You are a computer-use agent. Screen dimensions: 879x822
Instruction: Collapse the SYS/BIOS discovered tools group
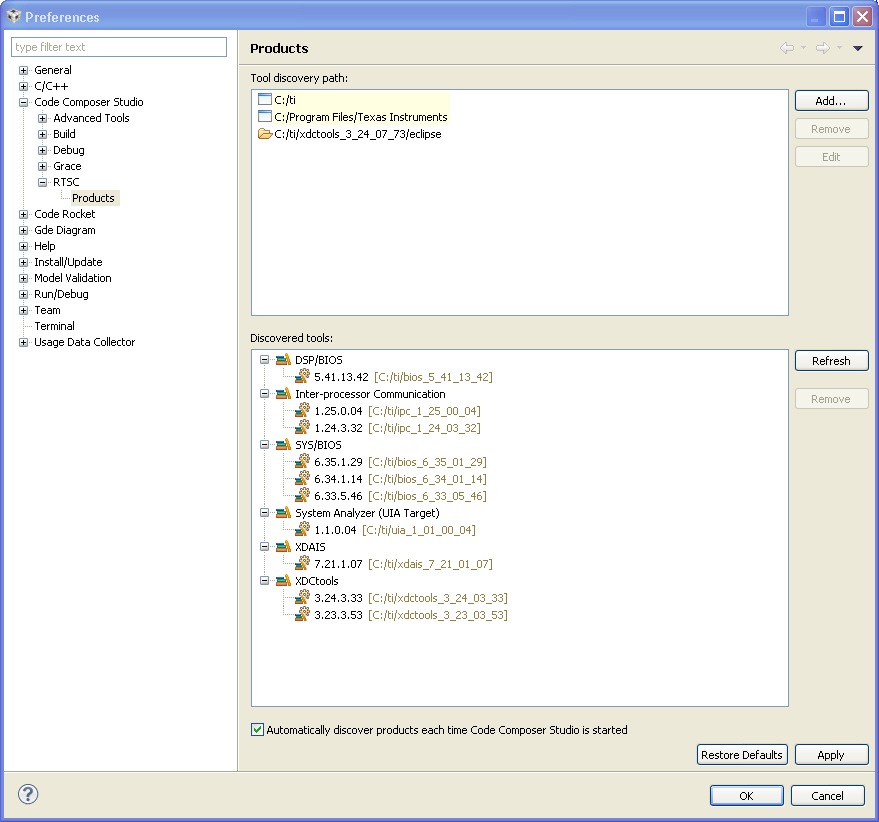[x=265, y=445]
